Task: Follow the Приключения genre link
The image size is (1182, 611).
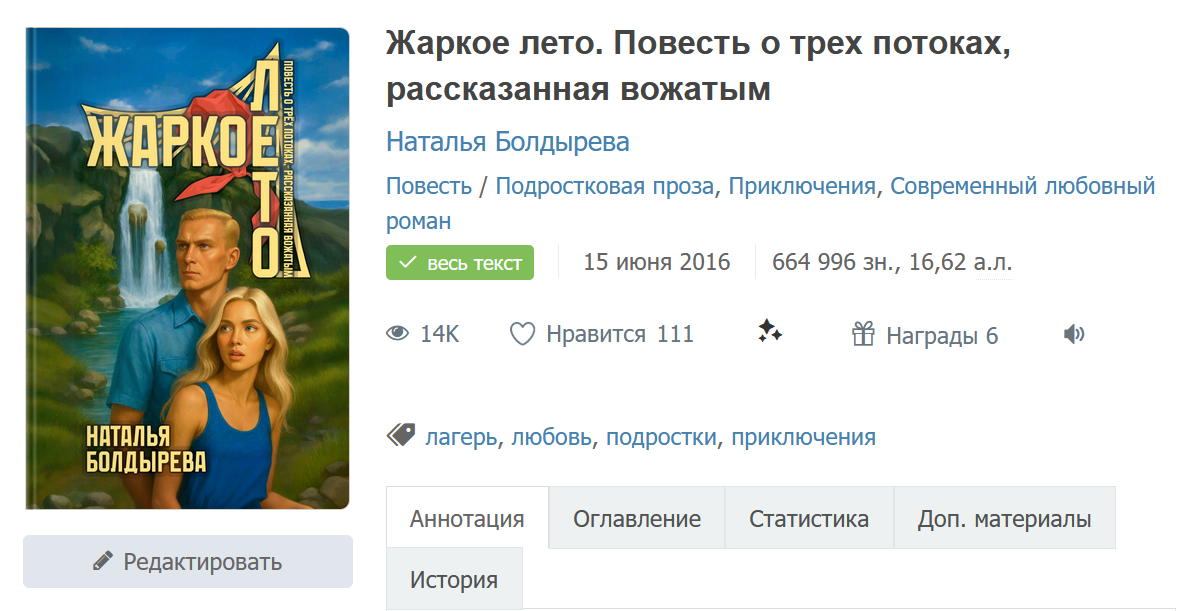Action: click(802, 186)
